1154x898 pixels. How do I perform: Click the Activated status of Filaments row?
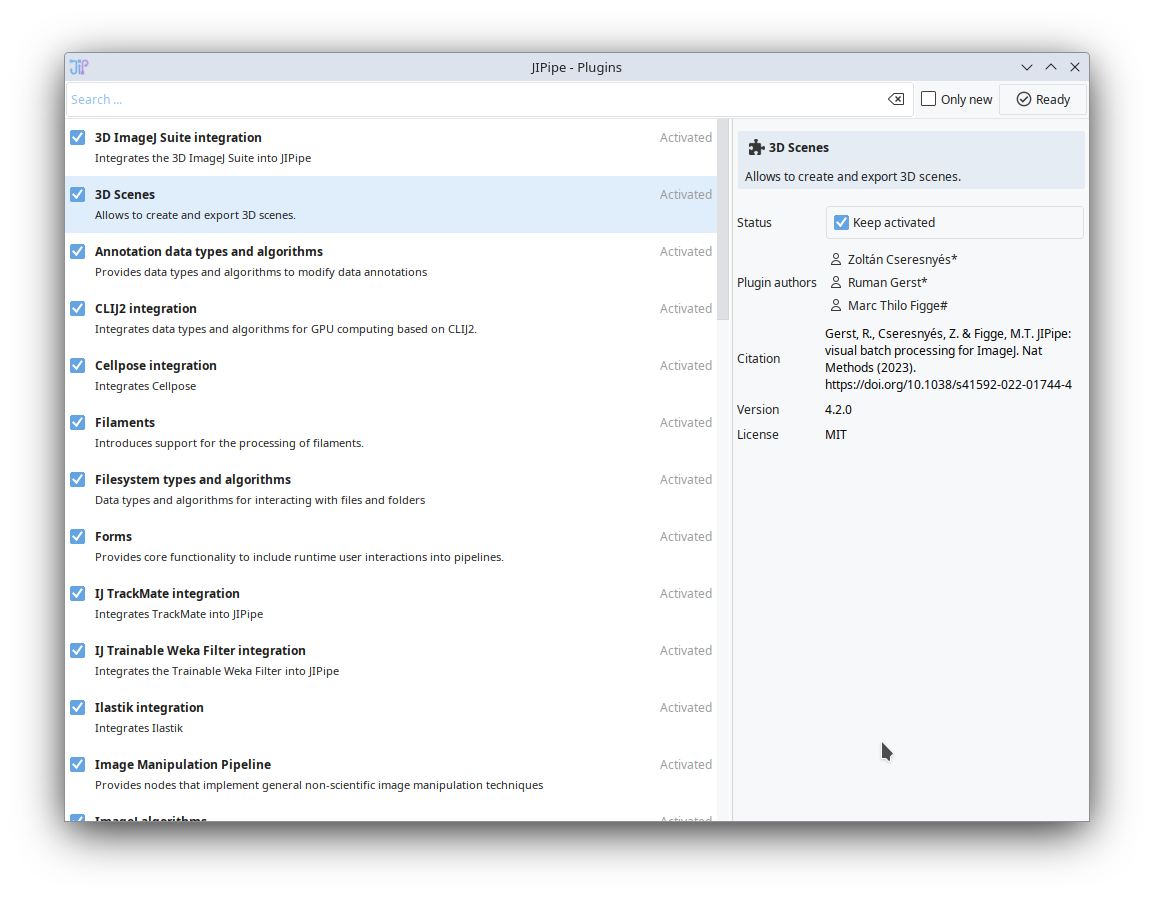pyautogui.click(x=686, y=423)
